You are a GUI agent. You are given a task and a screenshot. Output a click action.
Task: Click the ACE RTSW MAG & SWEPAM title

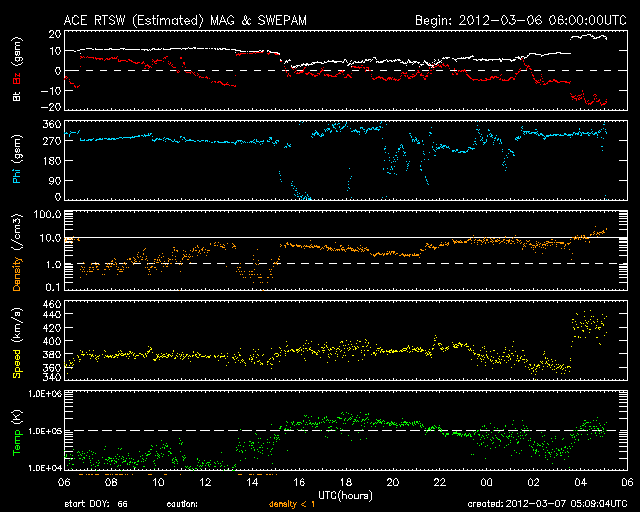point(185,20)
